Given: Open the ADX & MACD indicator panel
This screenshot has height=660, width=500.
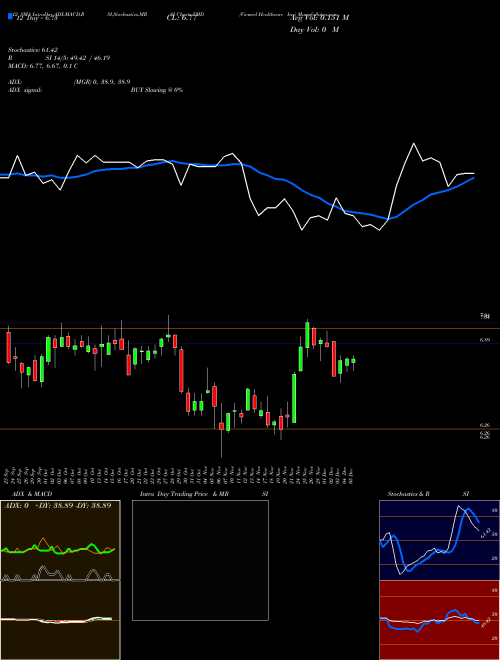Looking at the screenshot, I should (x=60, y=580).
